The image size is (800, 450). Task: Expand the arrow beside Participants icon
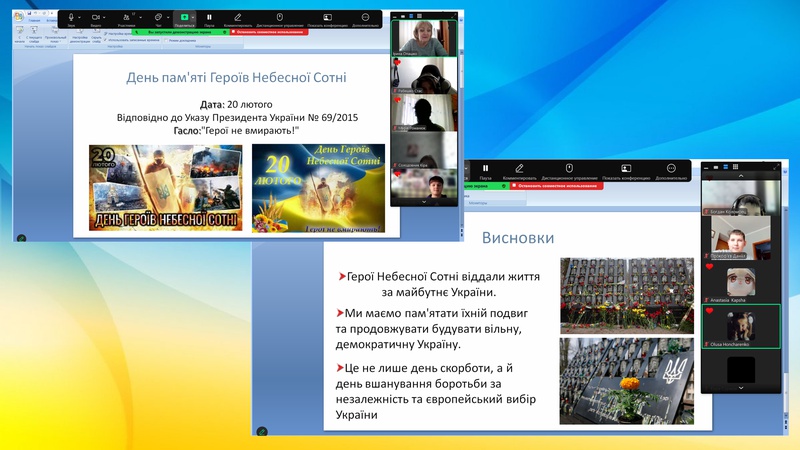[141, 17]
